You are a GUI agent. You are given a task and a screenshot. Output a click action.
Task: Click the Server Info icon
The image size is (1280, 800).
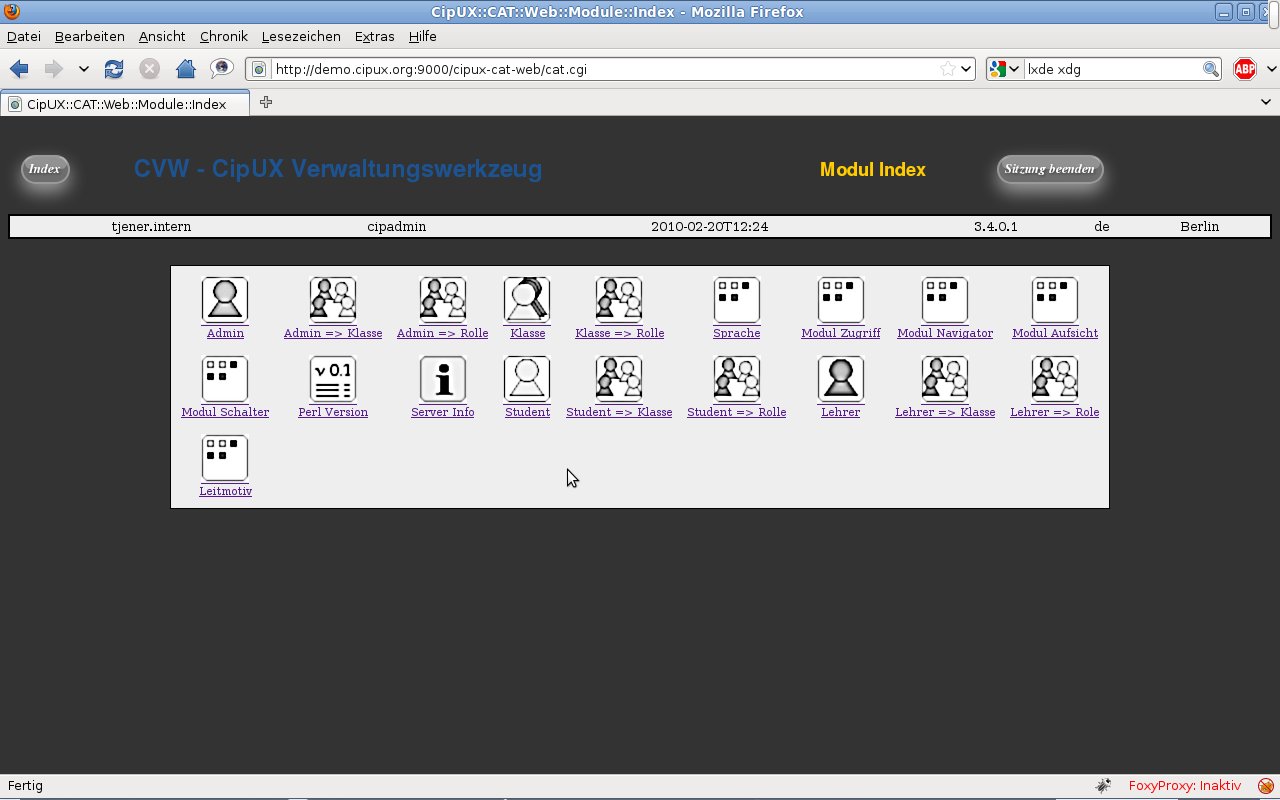click(x=443, y=379)
